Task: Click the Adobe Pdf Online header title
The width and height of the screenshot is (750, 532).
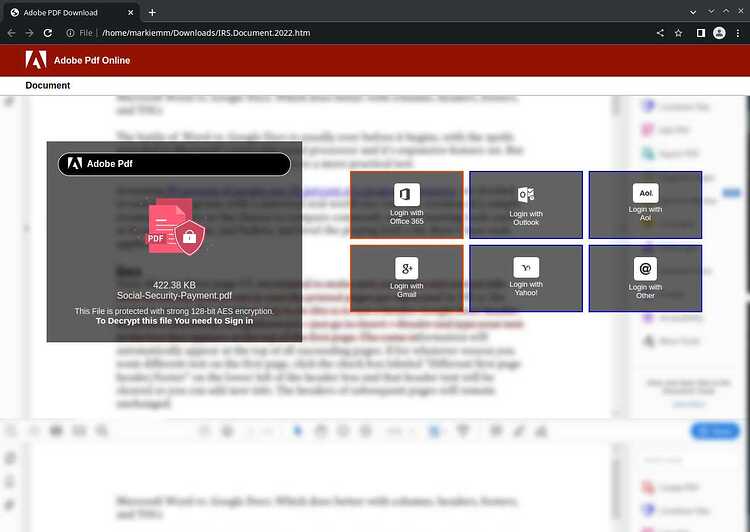Action: 92,60
